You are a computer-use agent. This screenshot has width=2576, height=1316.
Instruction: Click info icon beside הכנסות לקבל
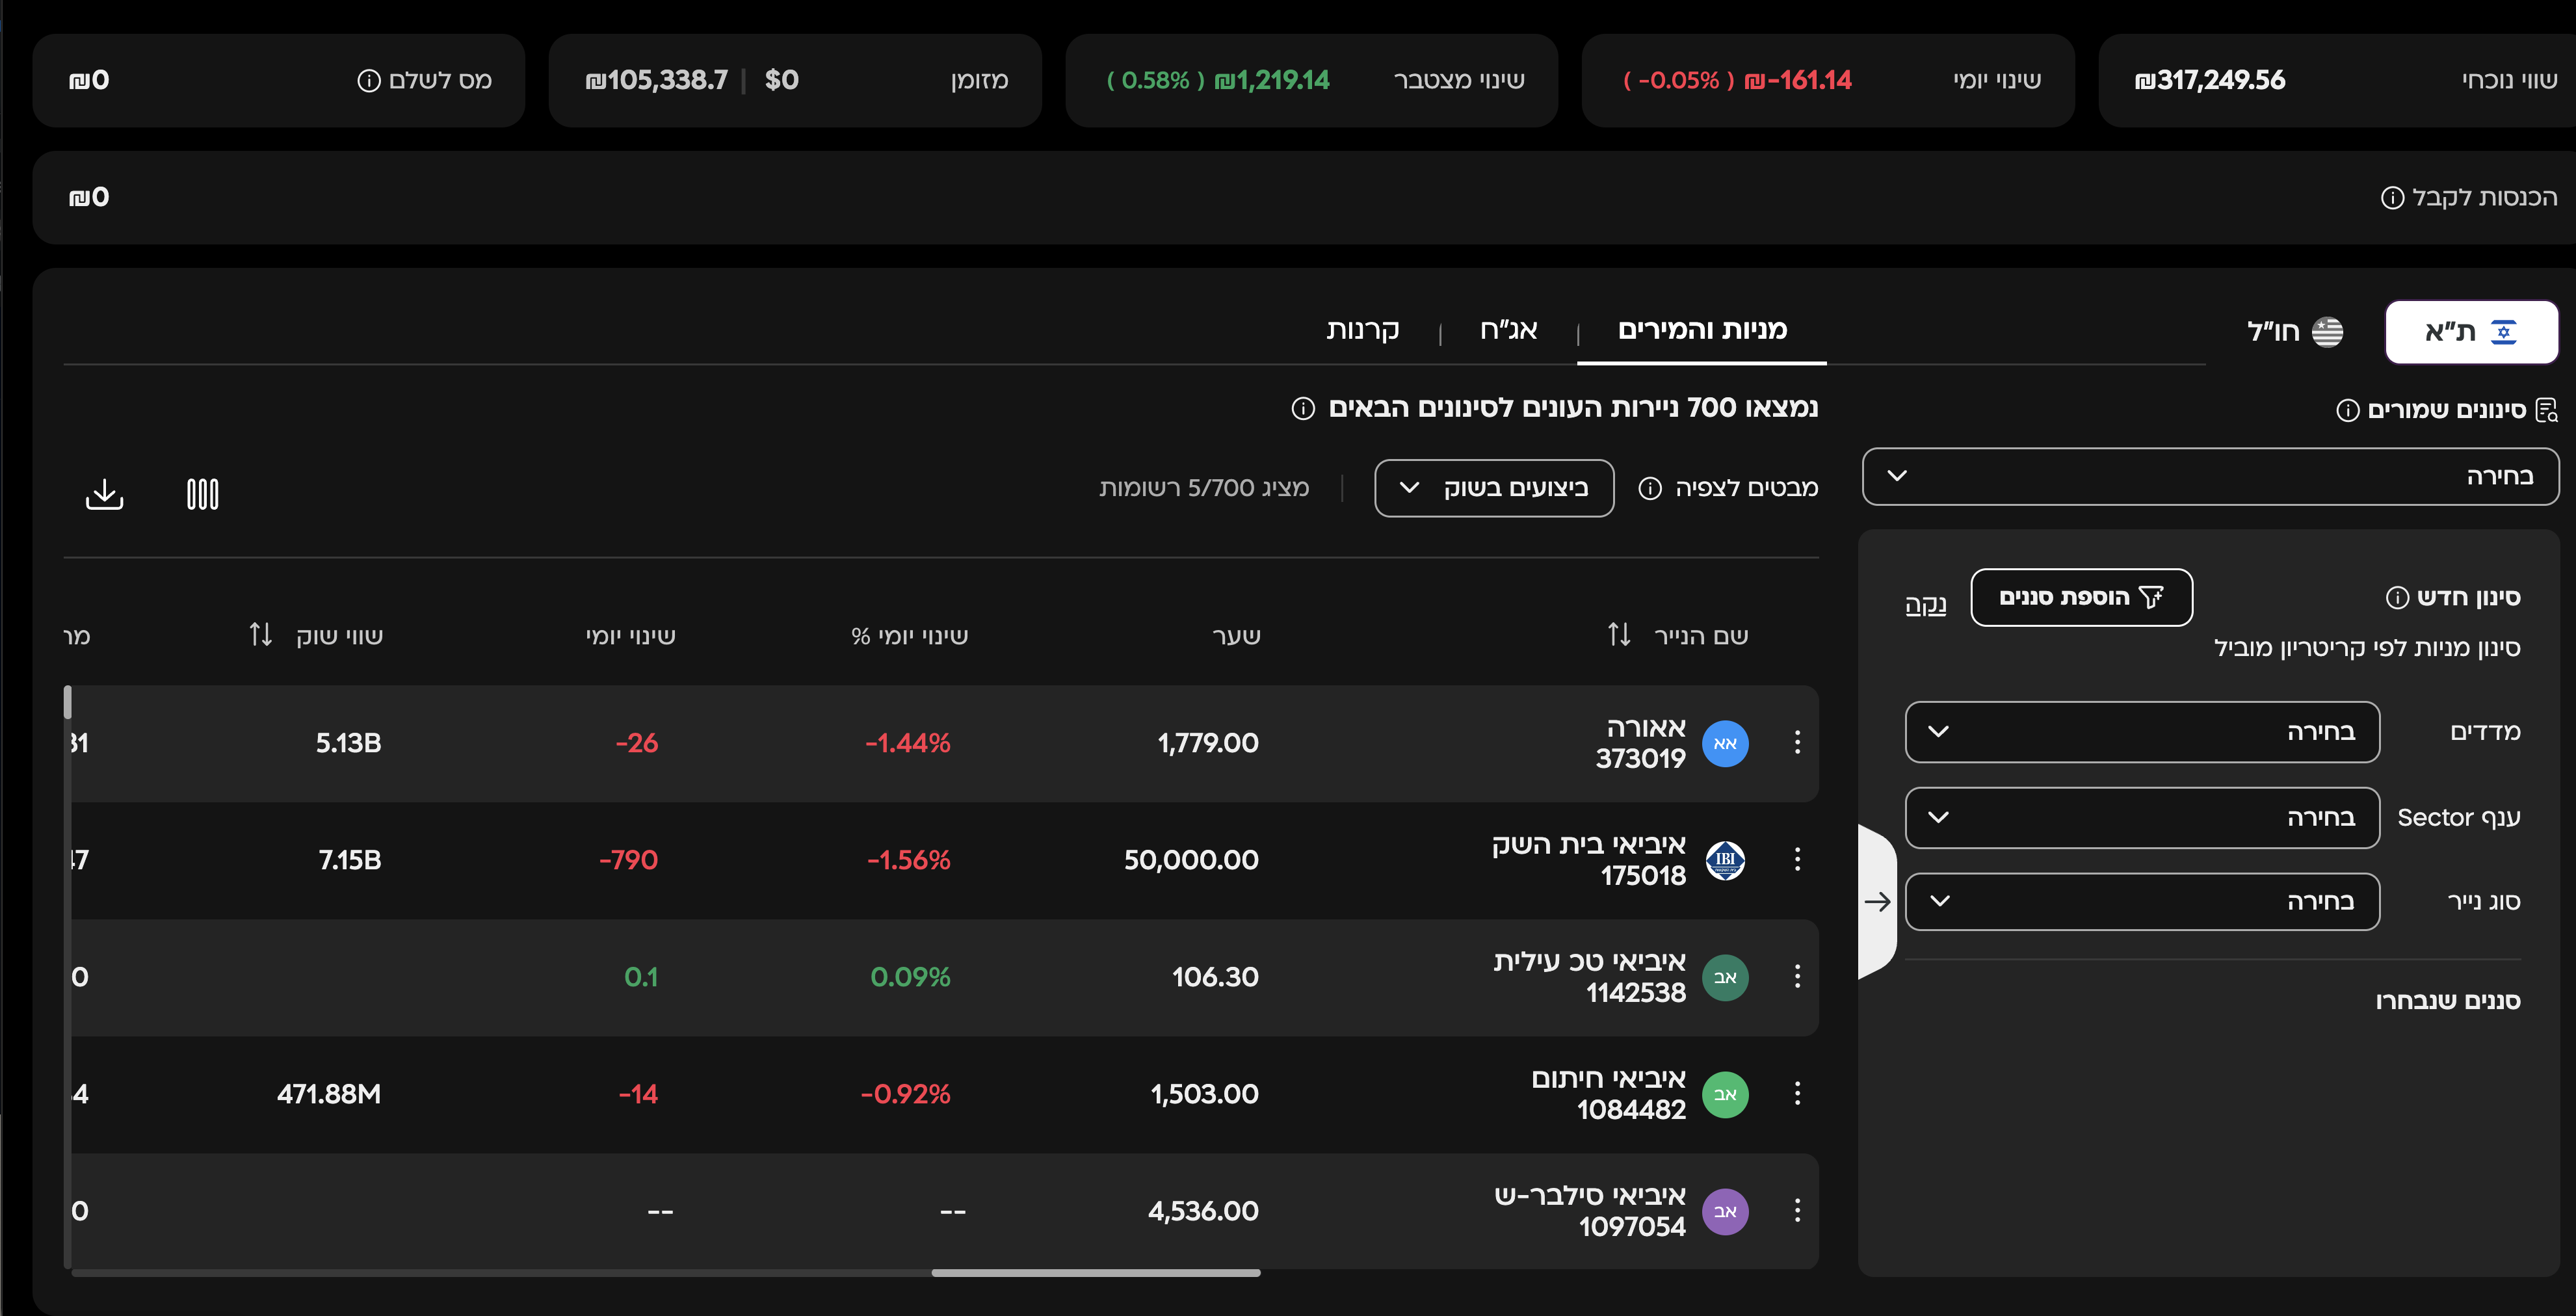[2392, 197]
